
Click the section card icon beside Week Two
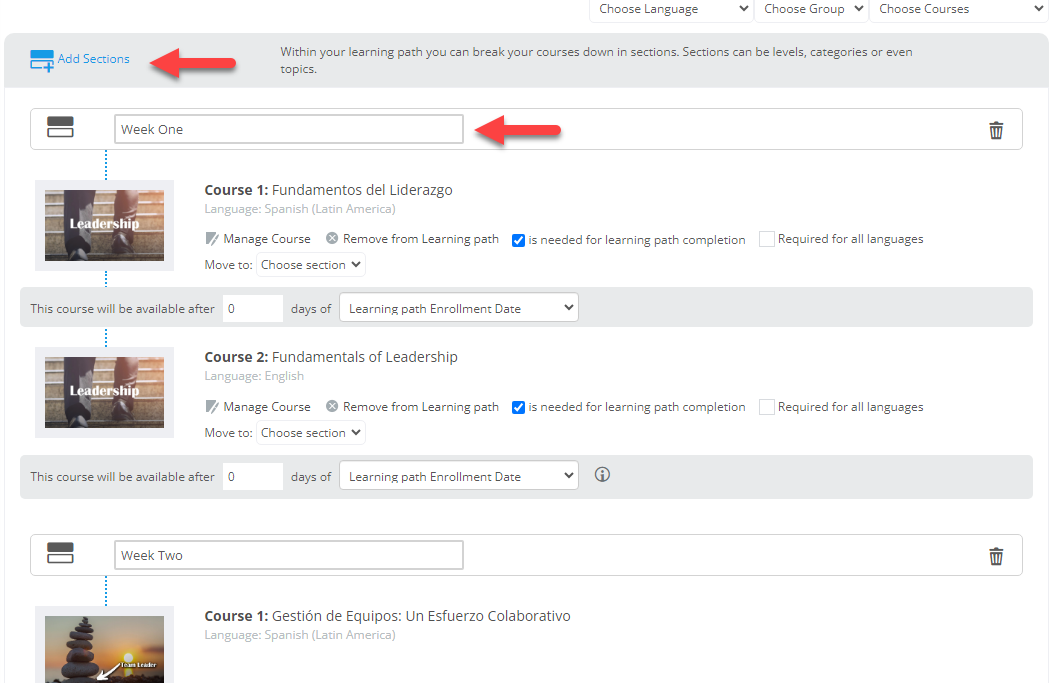pos(60,553)
